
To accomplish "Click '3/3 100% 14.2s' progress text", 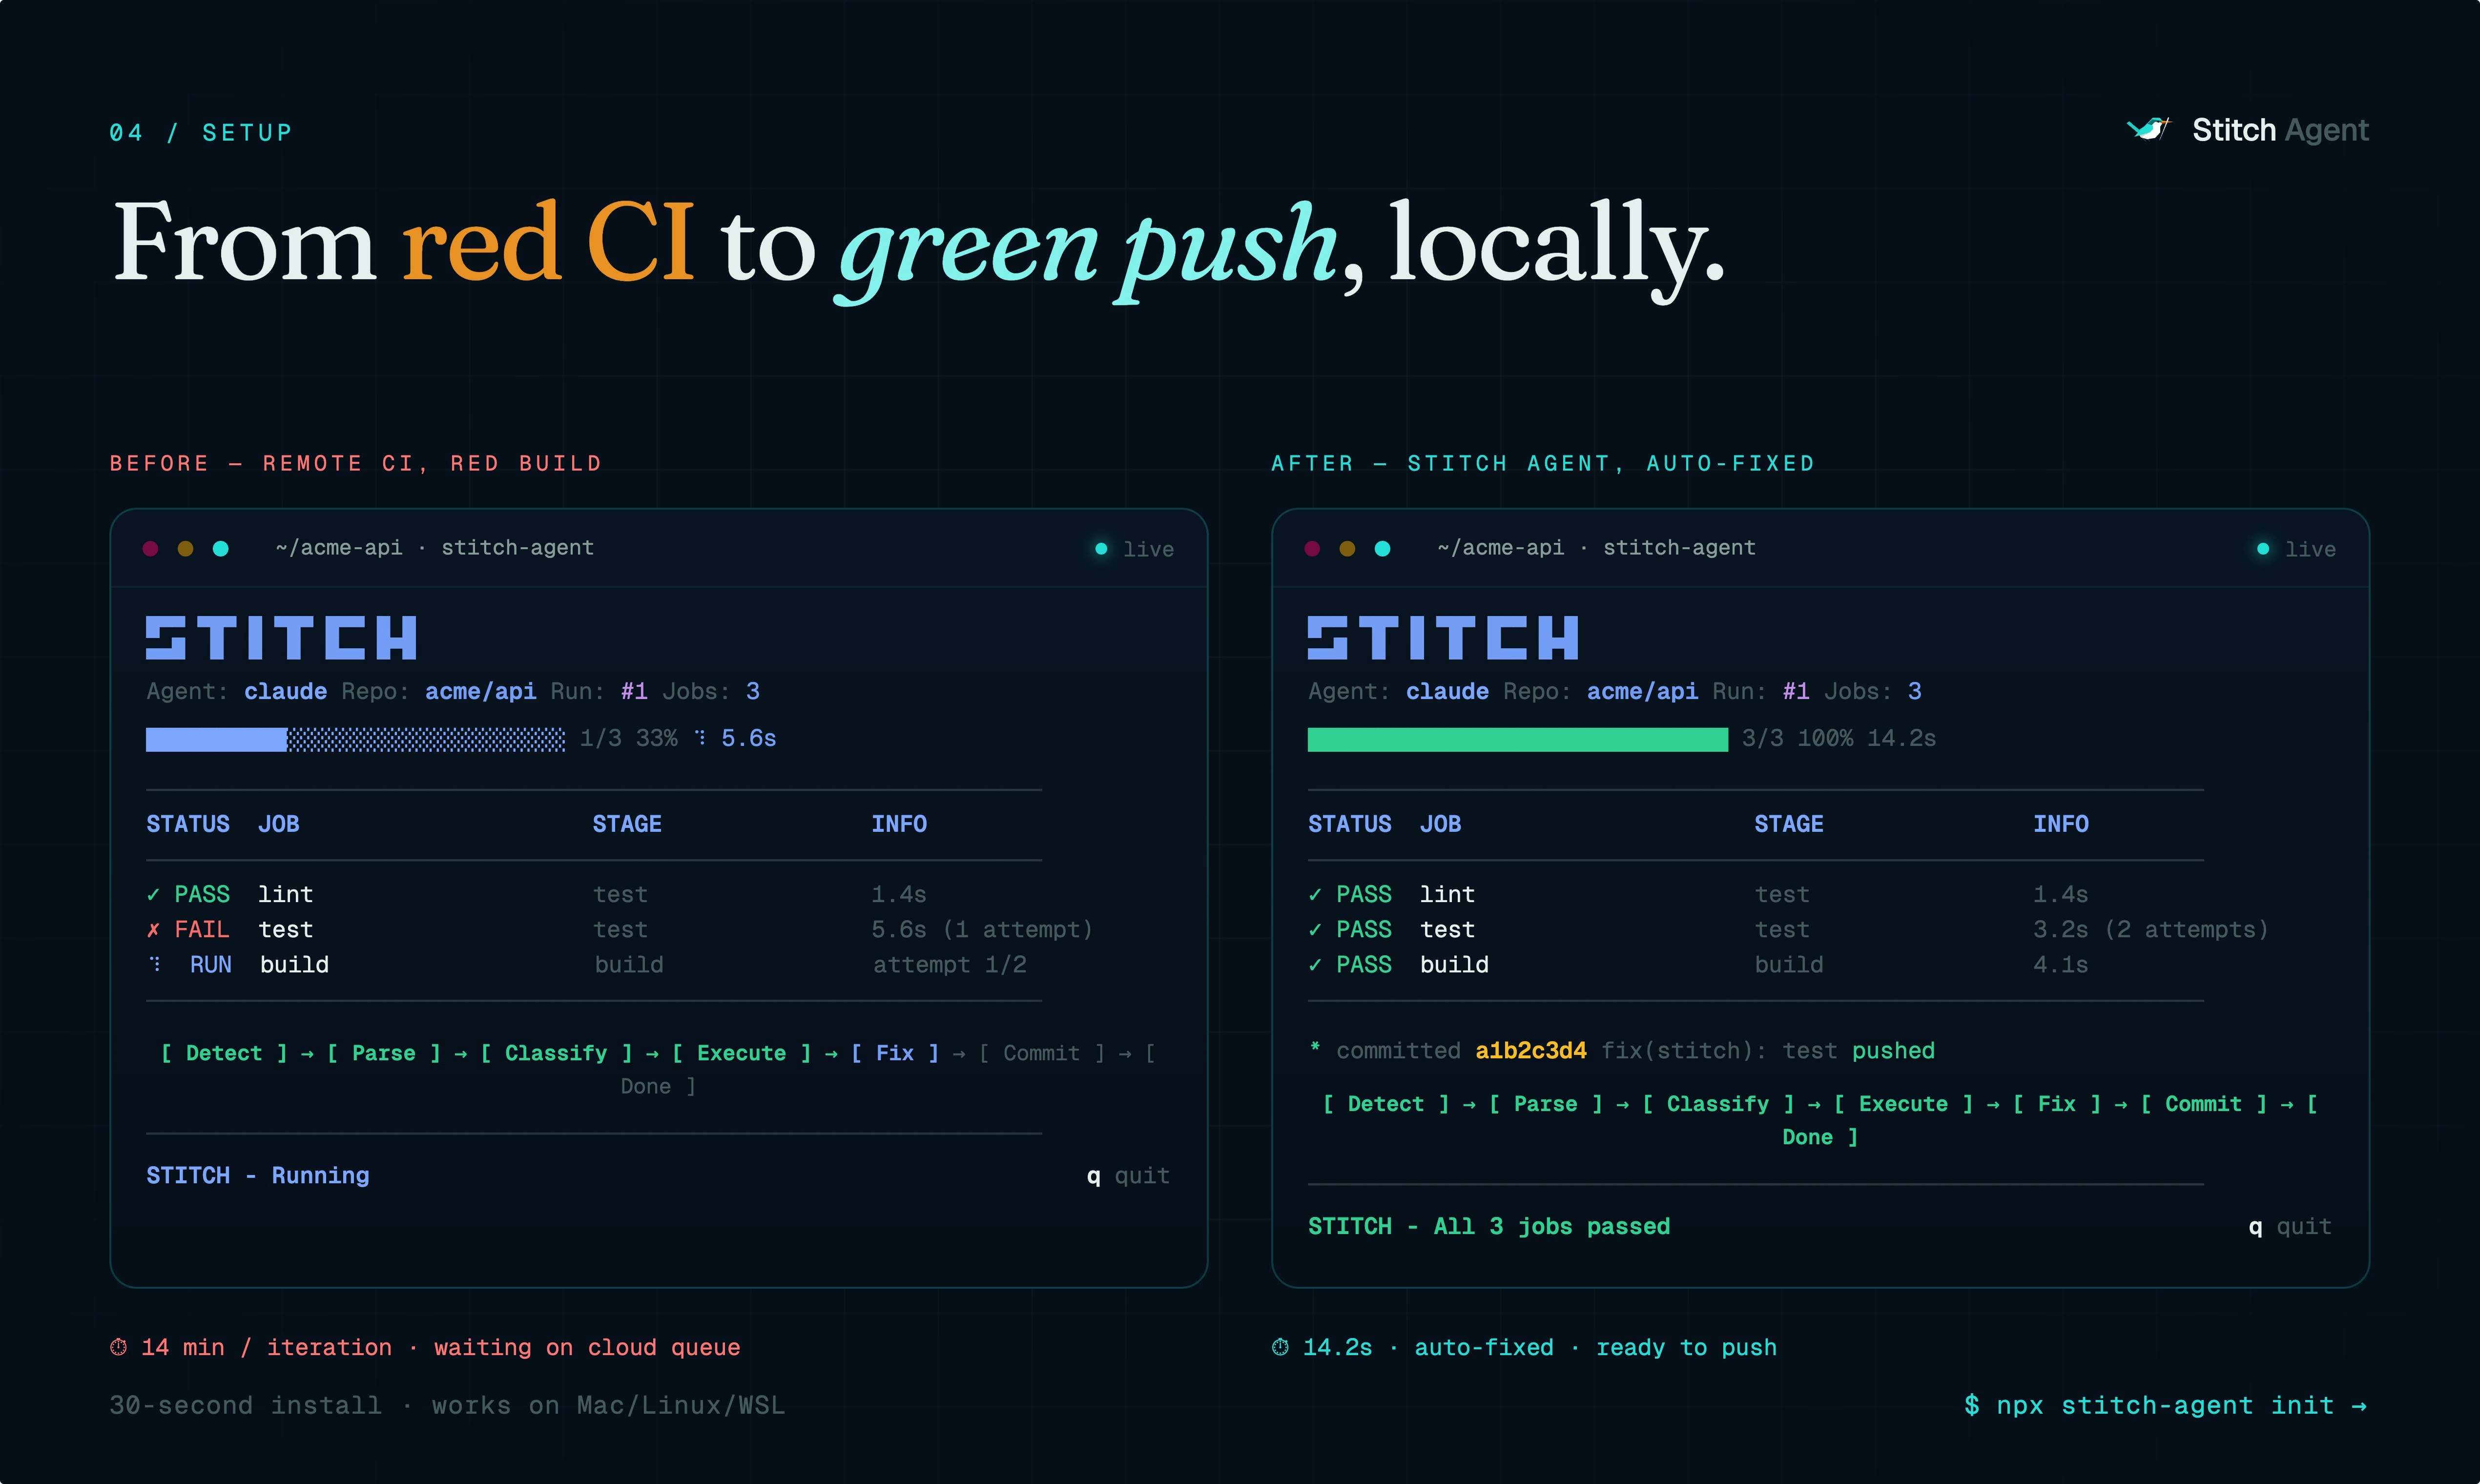I will click(1839, 738).
